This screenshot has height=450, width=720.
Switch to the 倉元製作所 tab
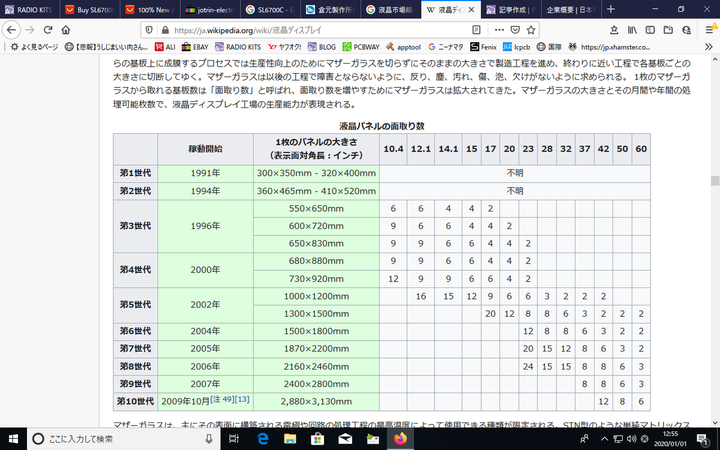click(x=330, y=10)
